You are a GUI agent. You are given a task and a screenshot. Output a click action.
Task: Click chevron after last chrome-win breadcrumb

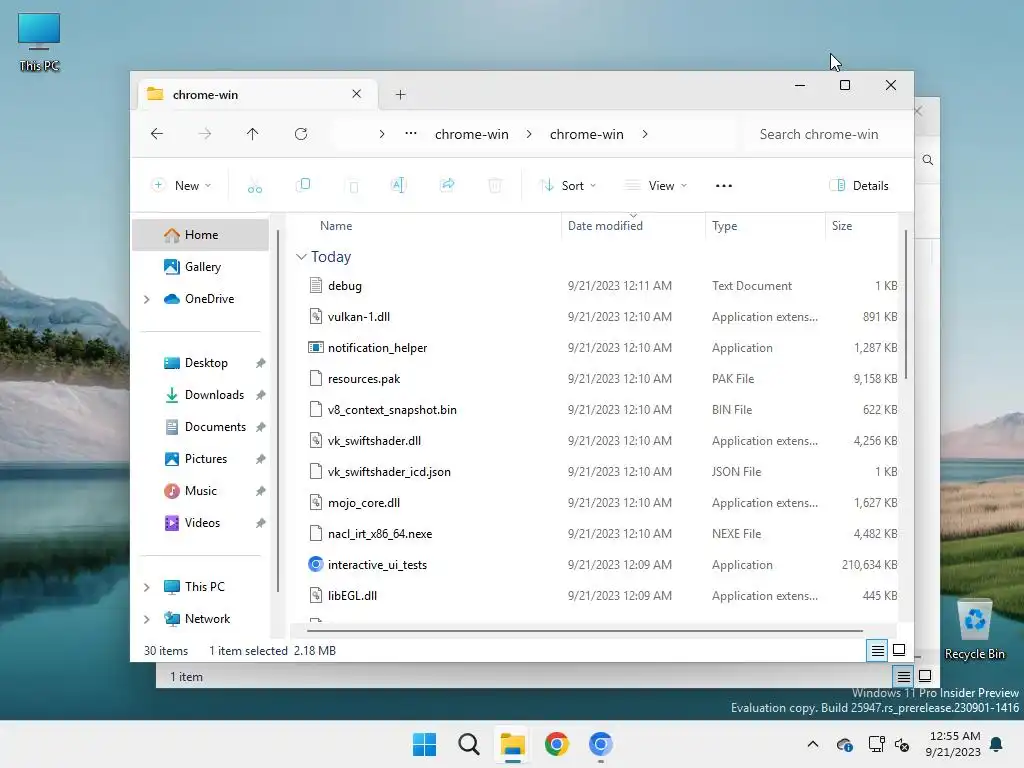click(645, 134)
